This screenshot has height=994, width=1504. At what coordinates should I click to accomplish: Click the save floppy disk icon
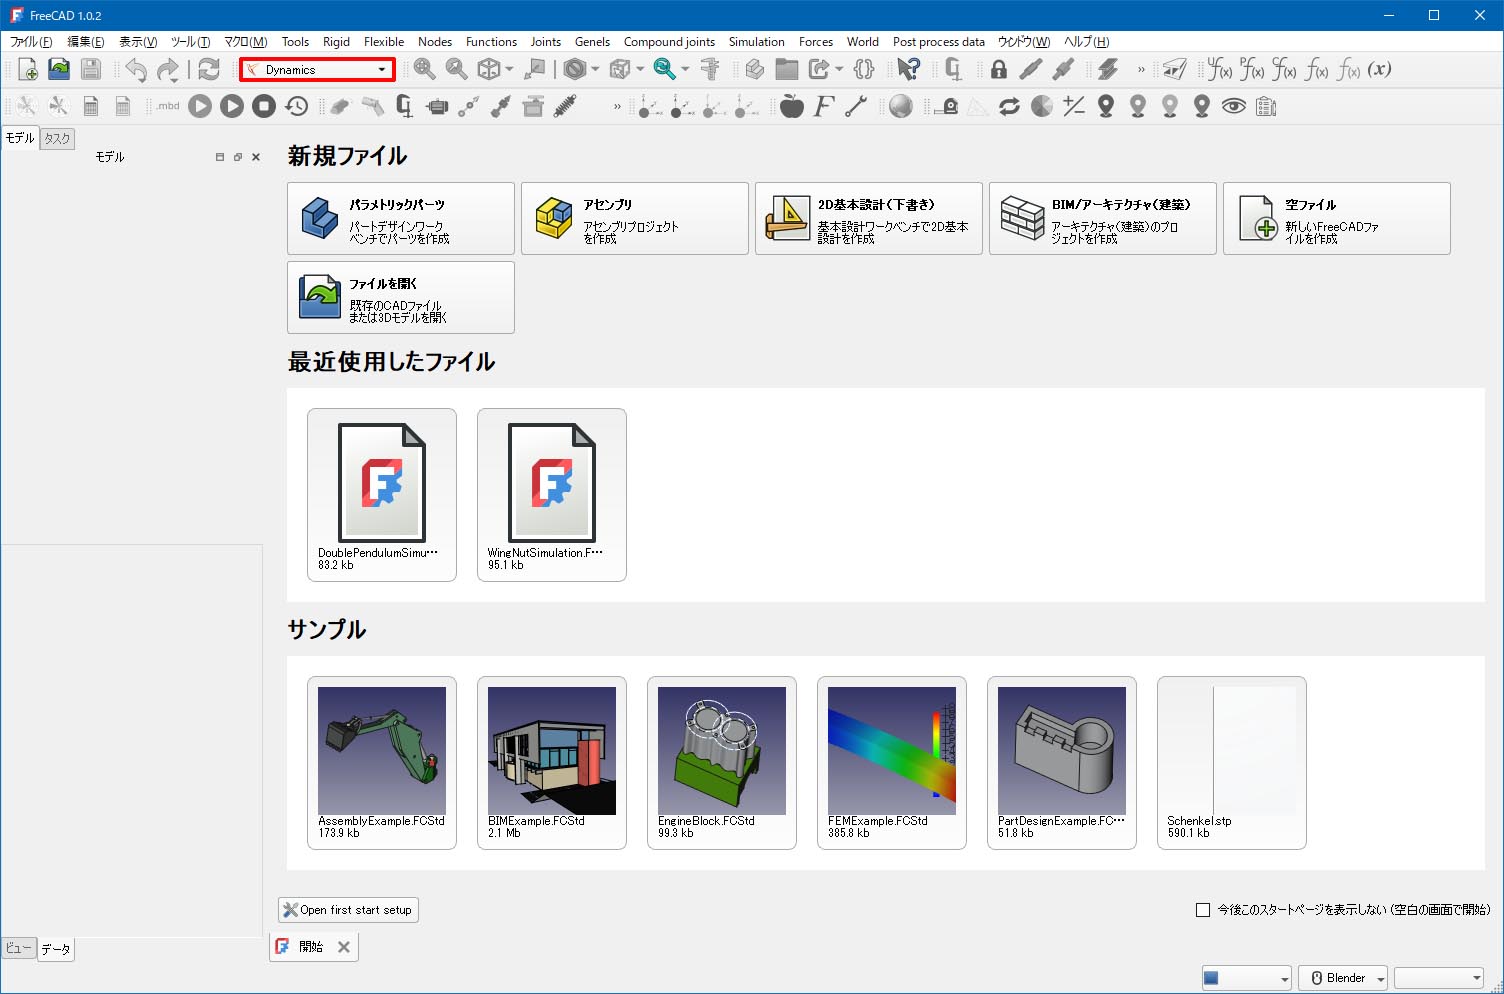pyautogui.click(x=91, y=69)
